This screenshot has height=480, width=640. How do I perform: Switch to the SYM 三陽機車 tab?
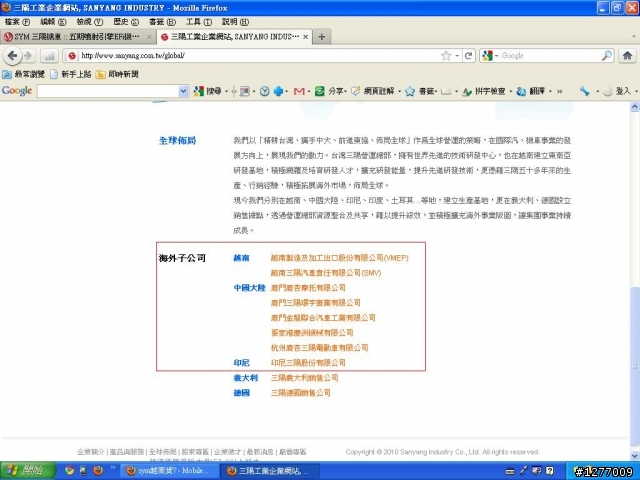pyautogui.click(x=78, y=37)
